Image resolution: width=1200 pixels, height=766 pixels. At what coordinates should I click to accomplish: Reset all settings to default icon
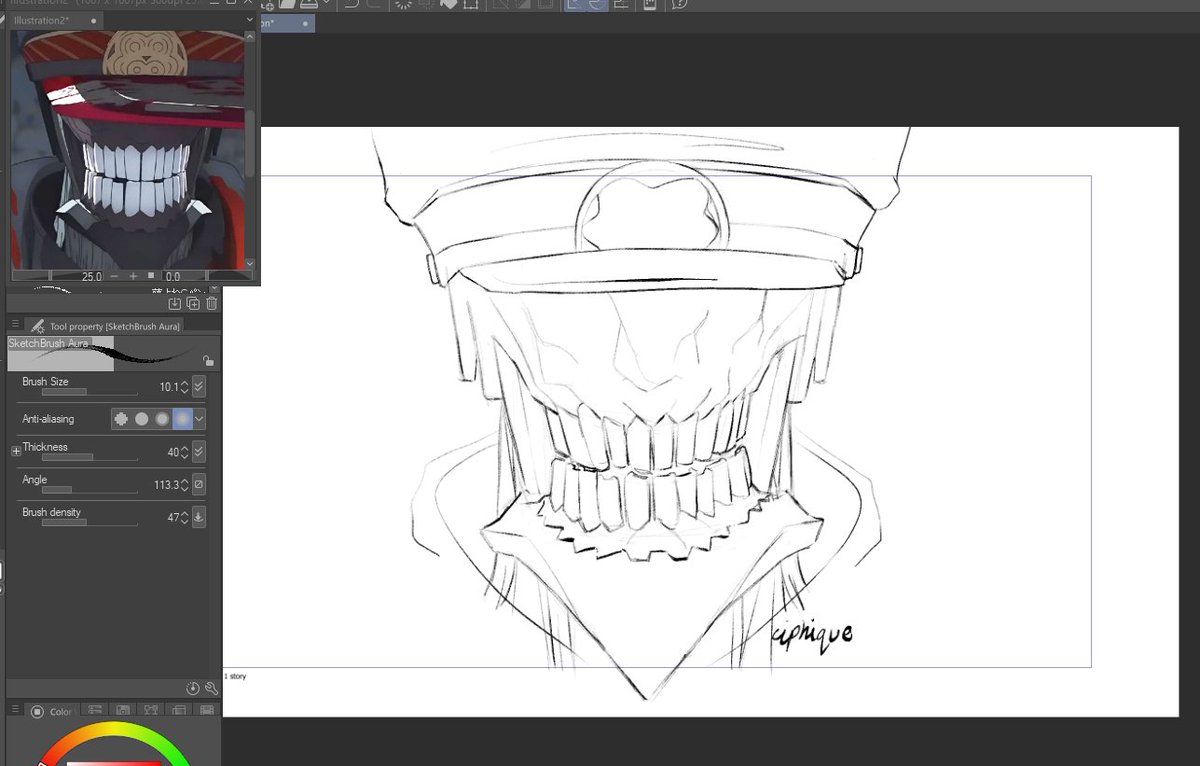[194, 688]
